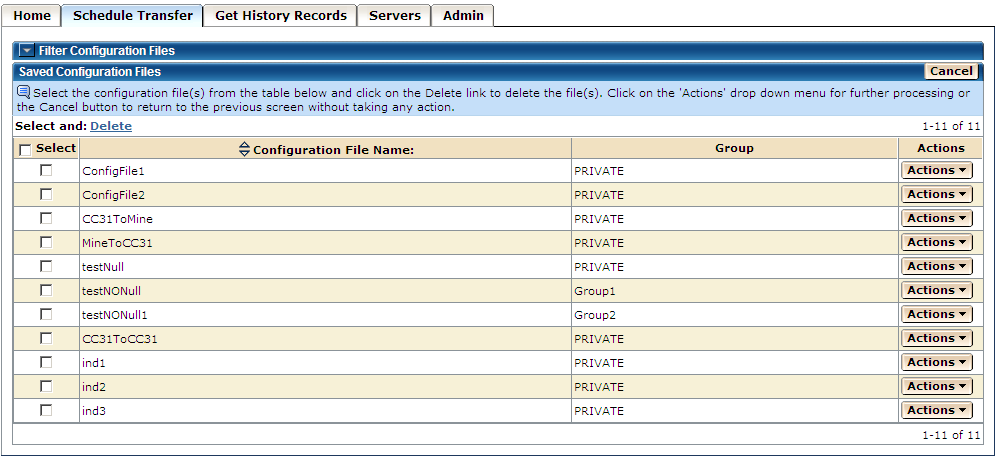Check the ConfigFile1 row checkbox
This screenshot has height=461, width=998.
[x=46, y=170]
